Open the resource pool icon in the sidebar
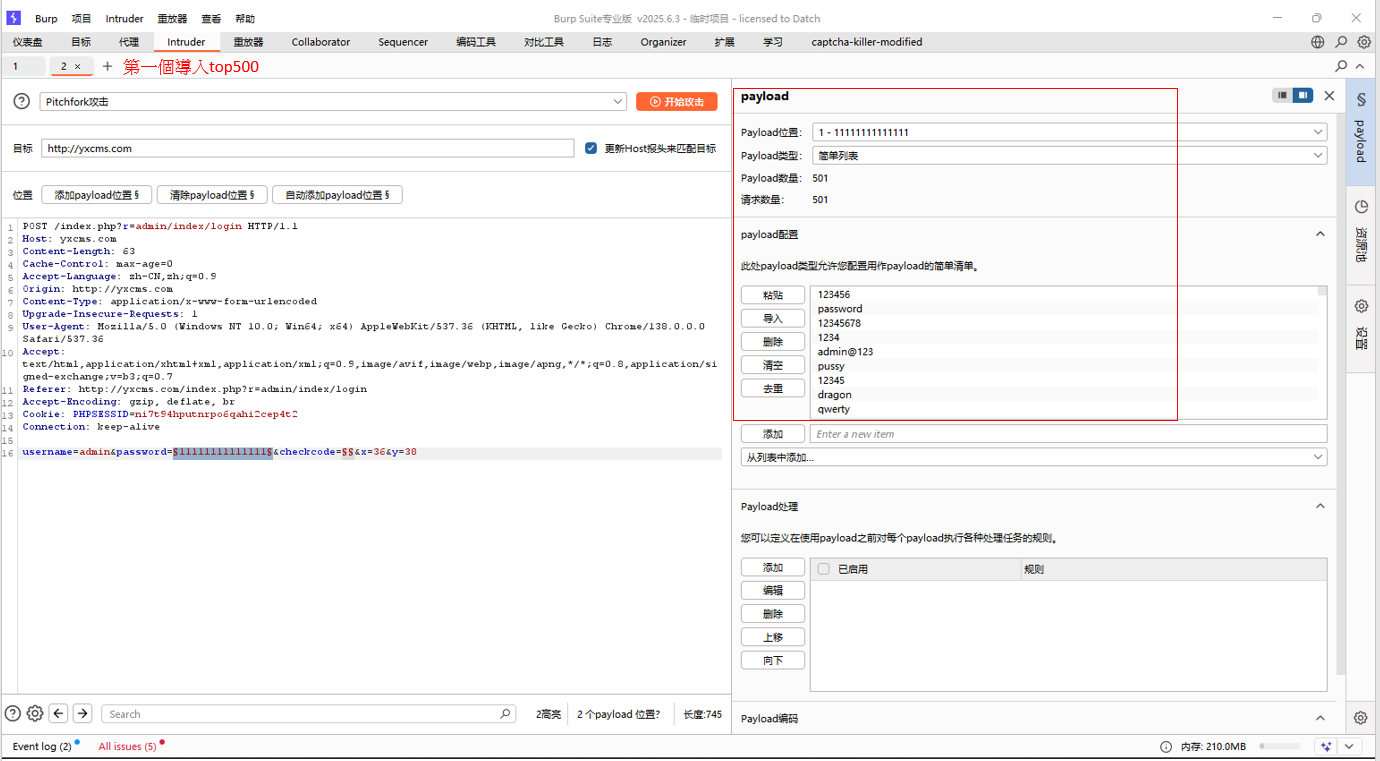The width and height of the screenshot is (1380, 761). (x=1361, y=206)
